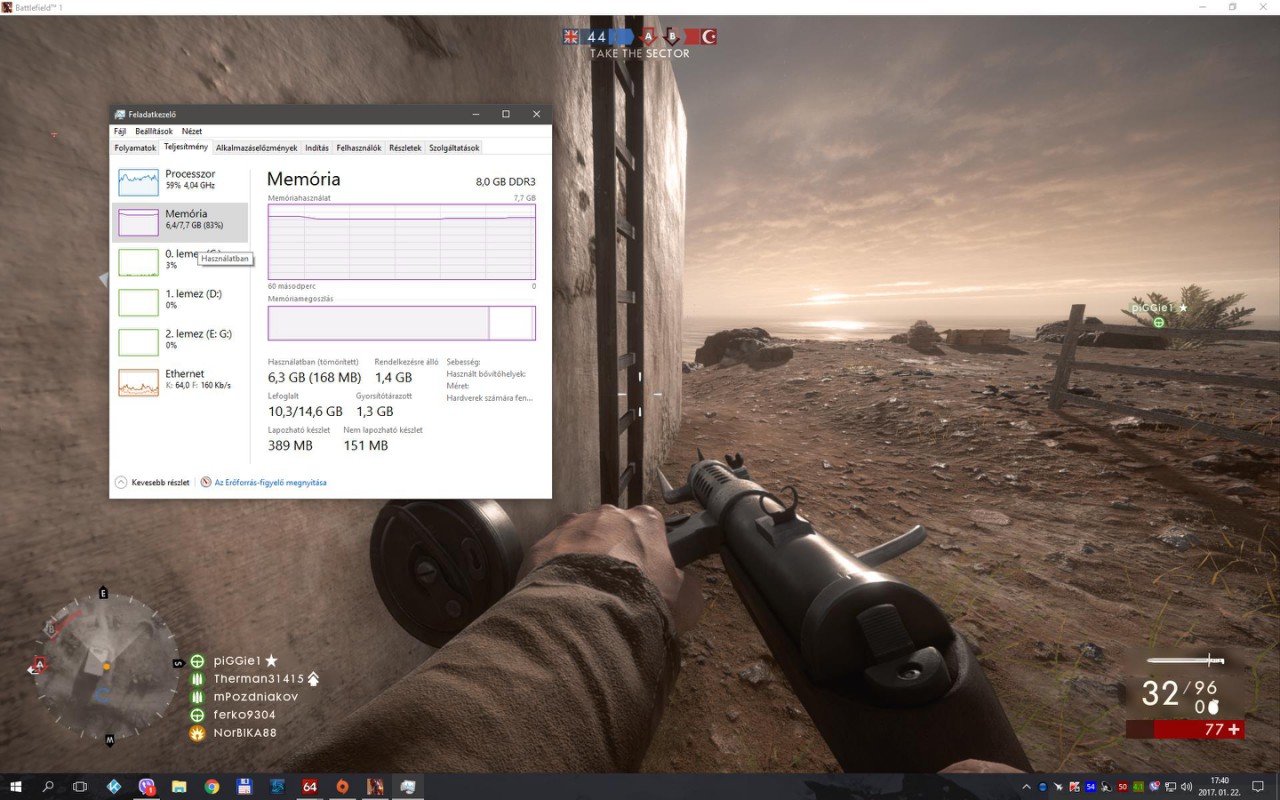This screenshot has height=800, width=1280.
Task: Open the Windows Start menu
Action: tap(16, 786)
